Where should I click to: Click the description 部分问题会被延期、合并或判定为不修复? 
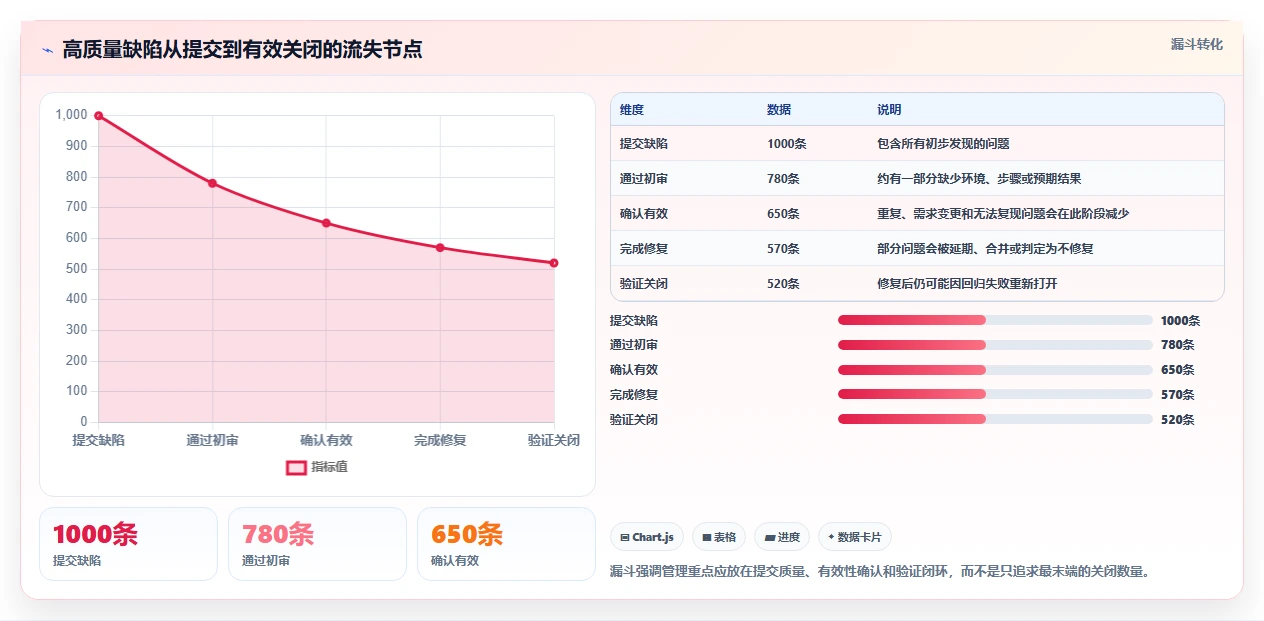[x=985, y=249]
